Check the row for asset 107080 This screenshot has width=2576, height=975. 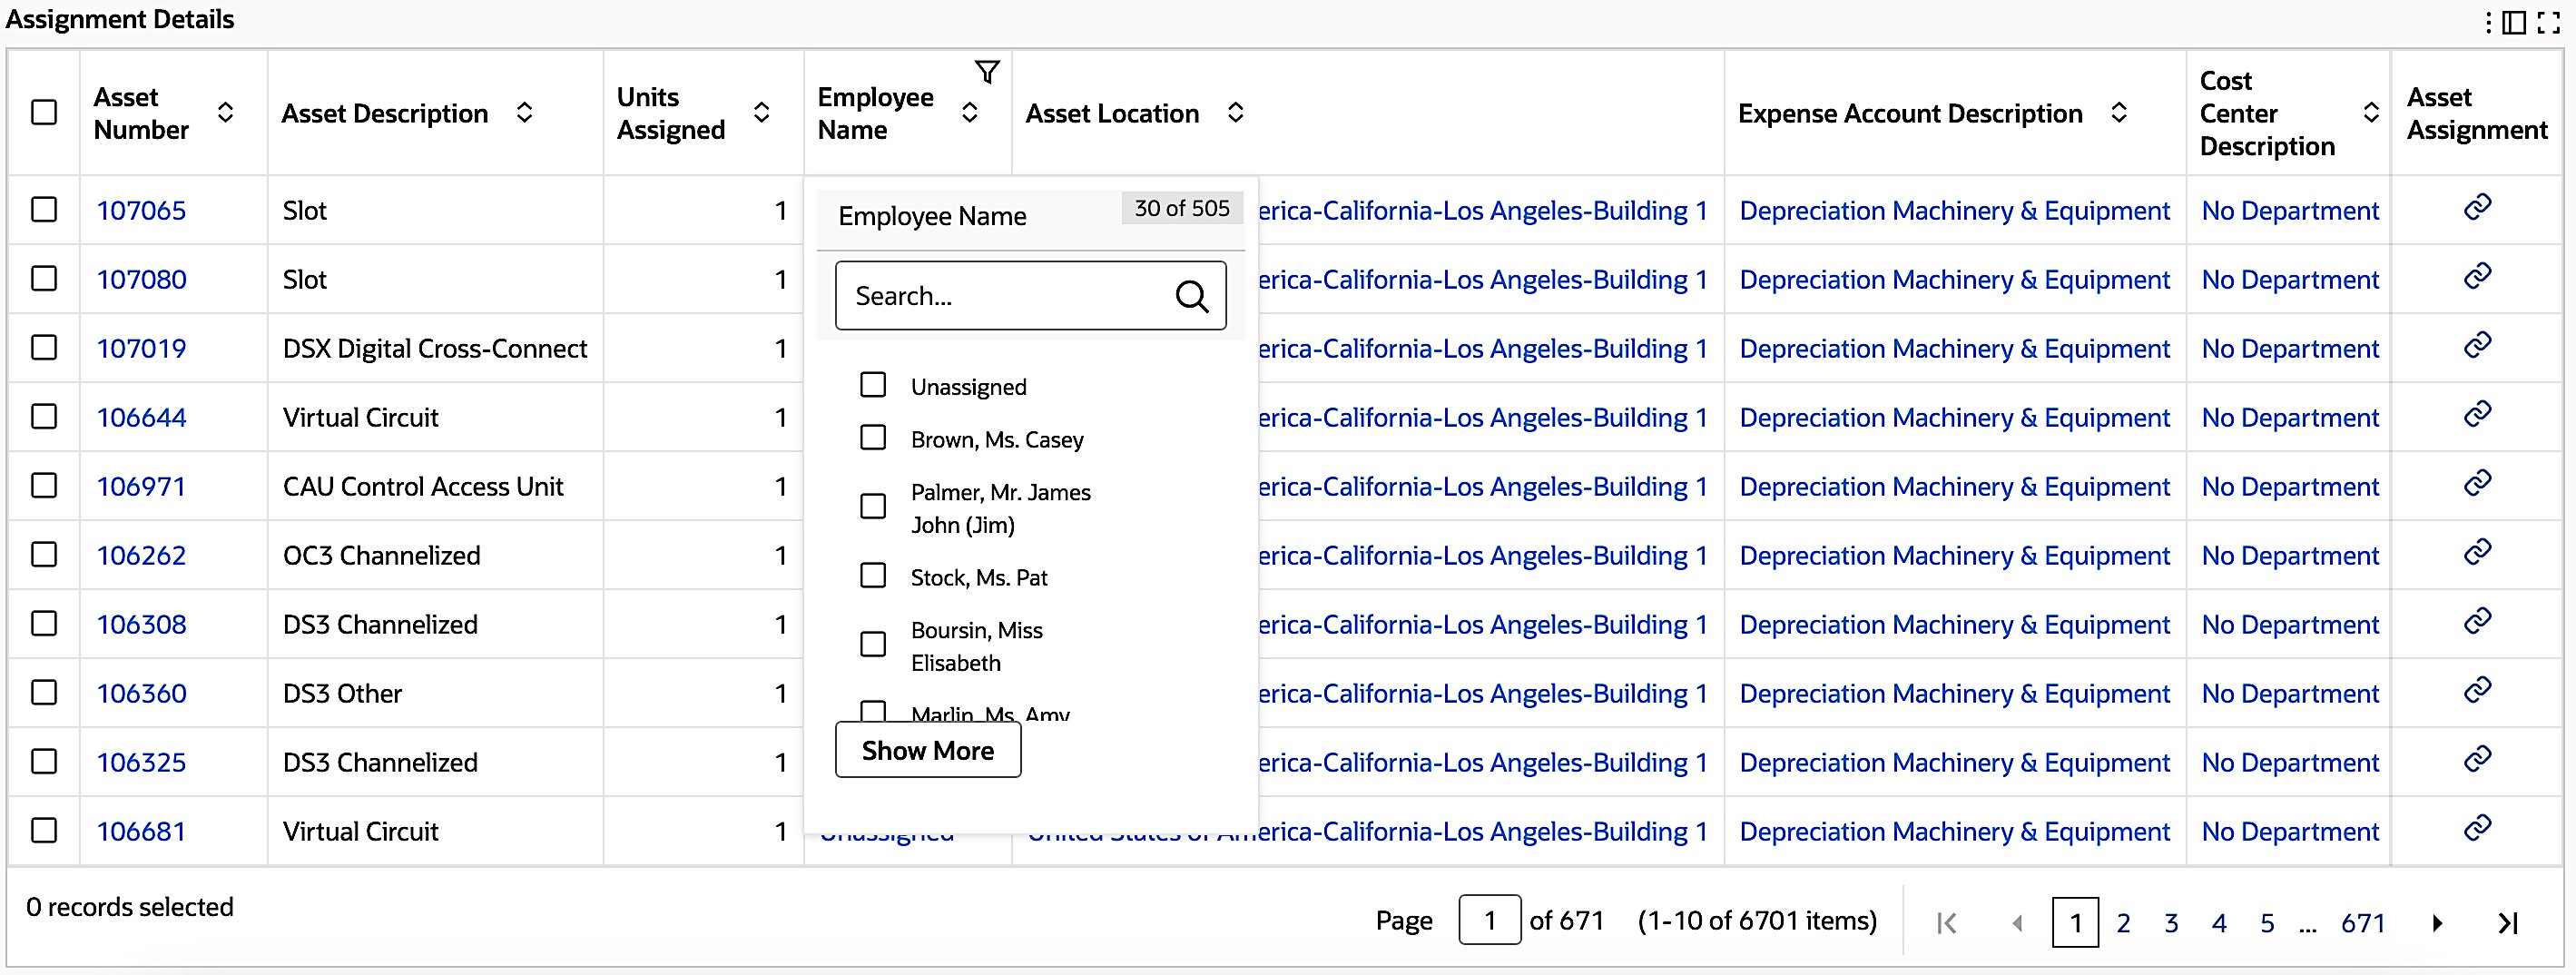click(x=44, y=278)
